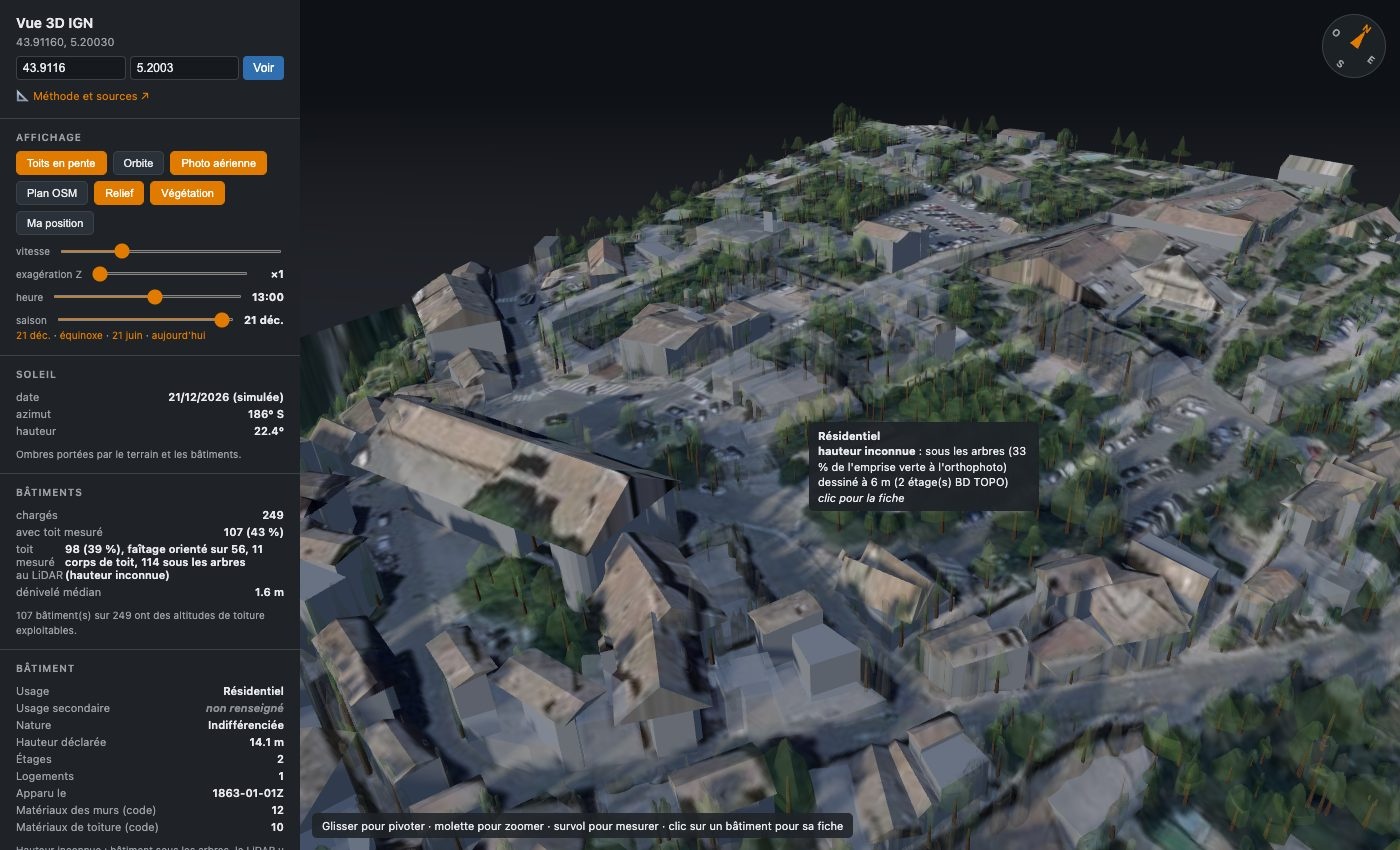Choose the équinoxe season preset
Screen dimensions: 1400x850
[x=79, y=336]
